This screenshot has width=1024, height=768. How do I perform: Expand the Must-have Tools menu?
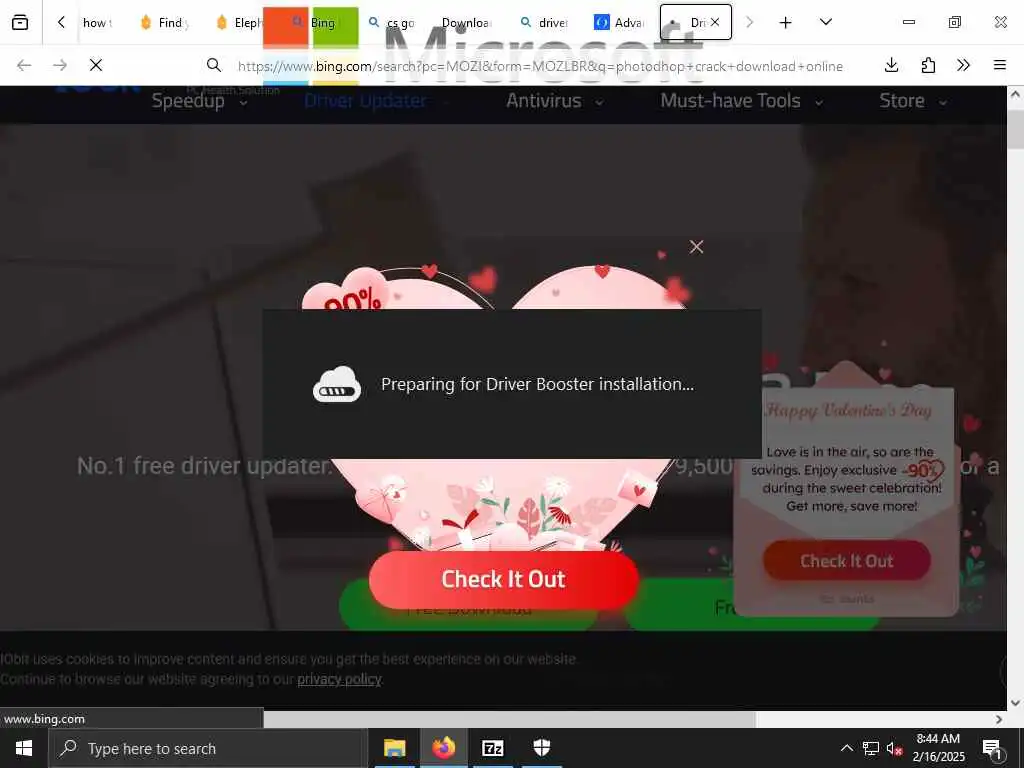(741, 101)
